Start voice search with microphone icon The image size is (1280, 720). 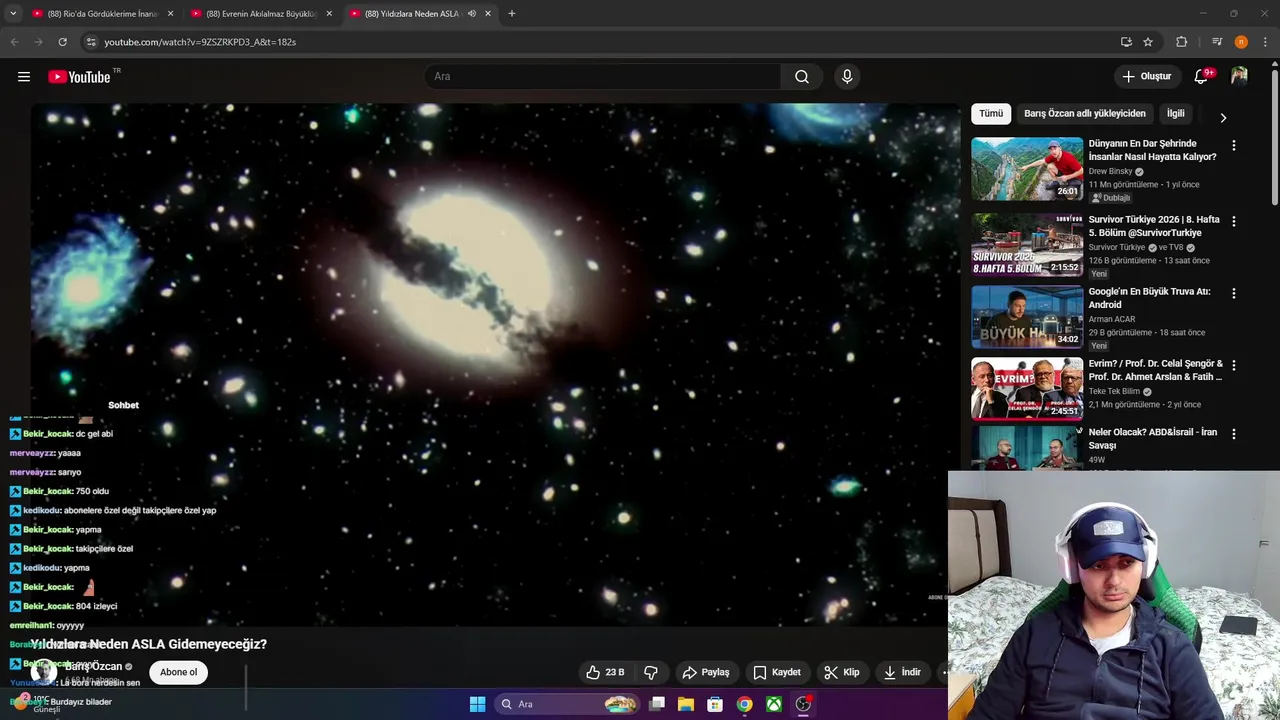847,77
